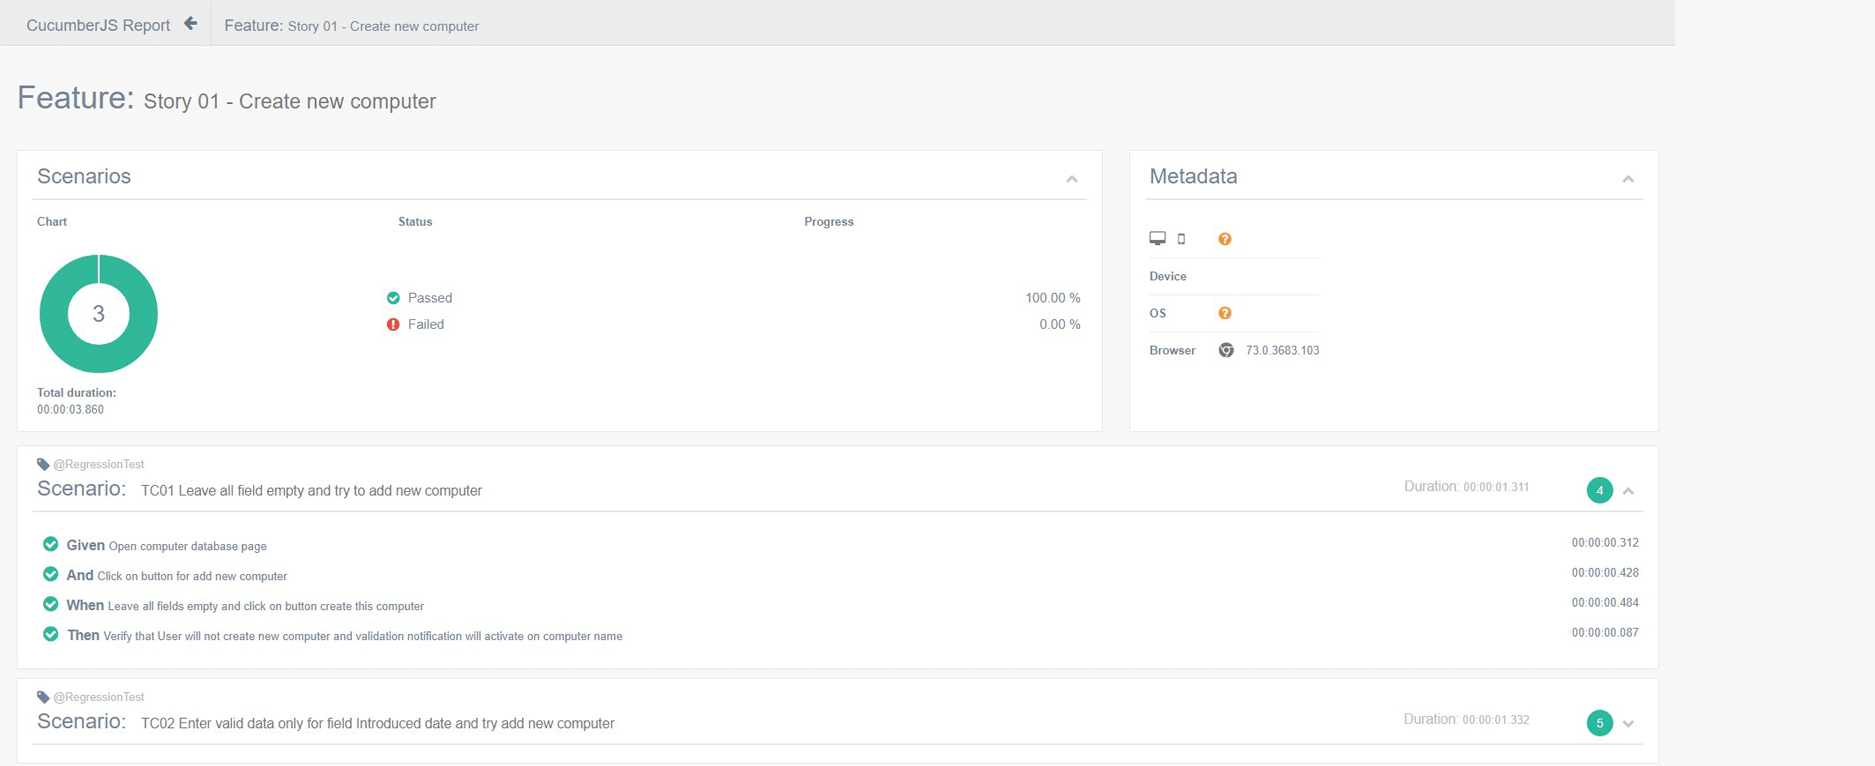1875x766 pixels.
Task: Click Given step time 00:00:00.312
Action: [1605, 543]
